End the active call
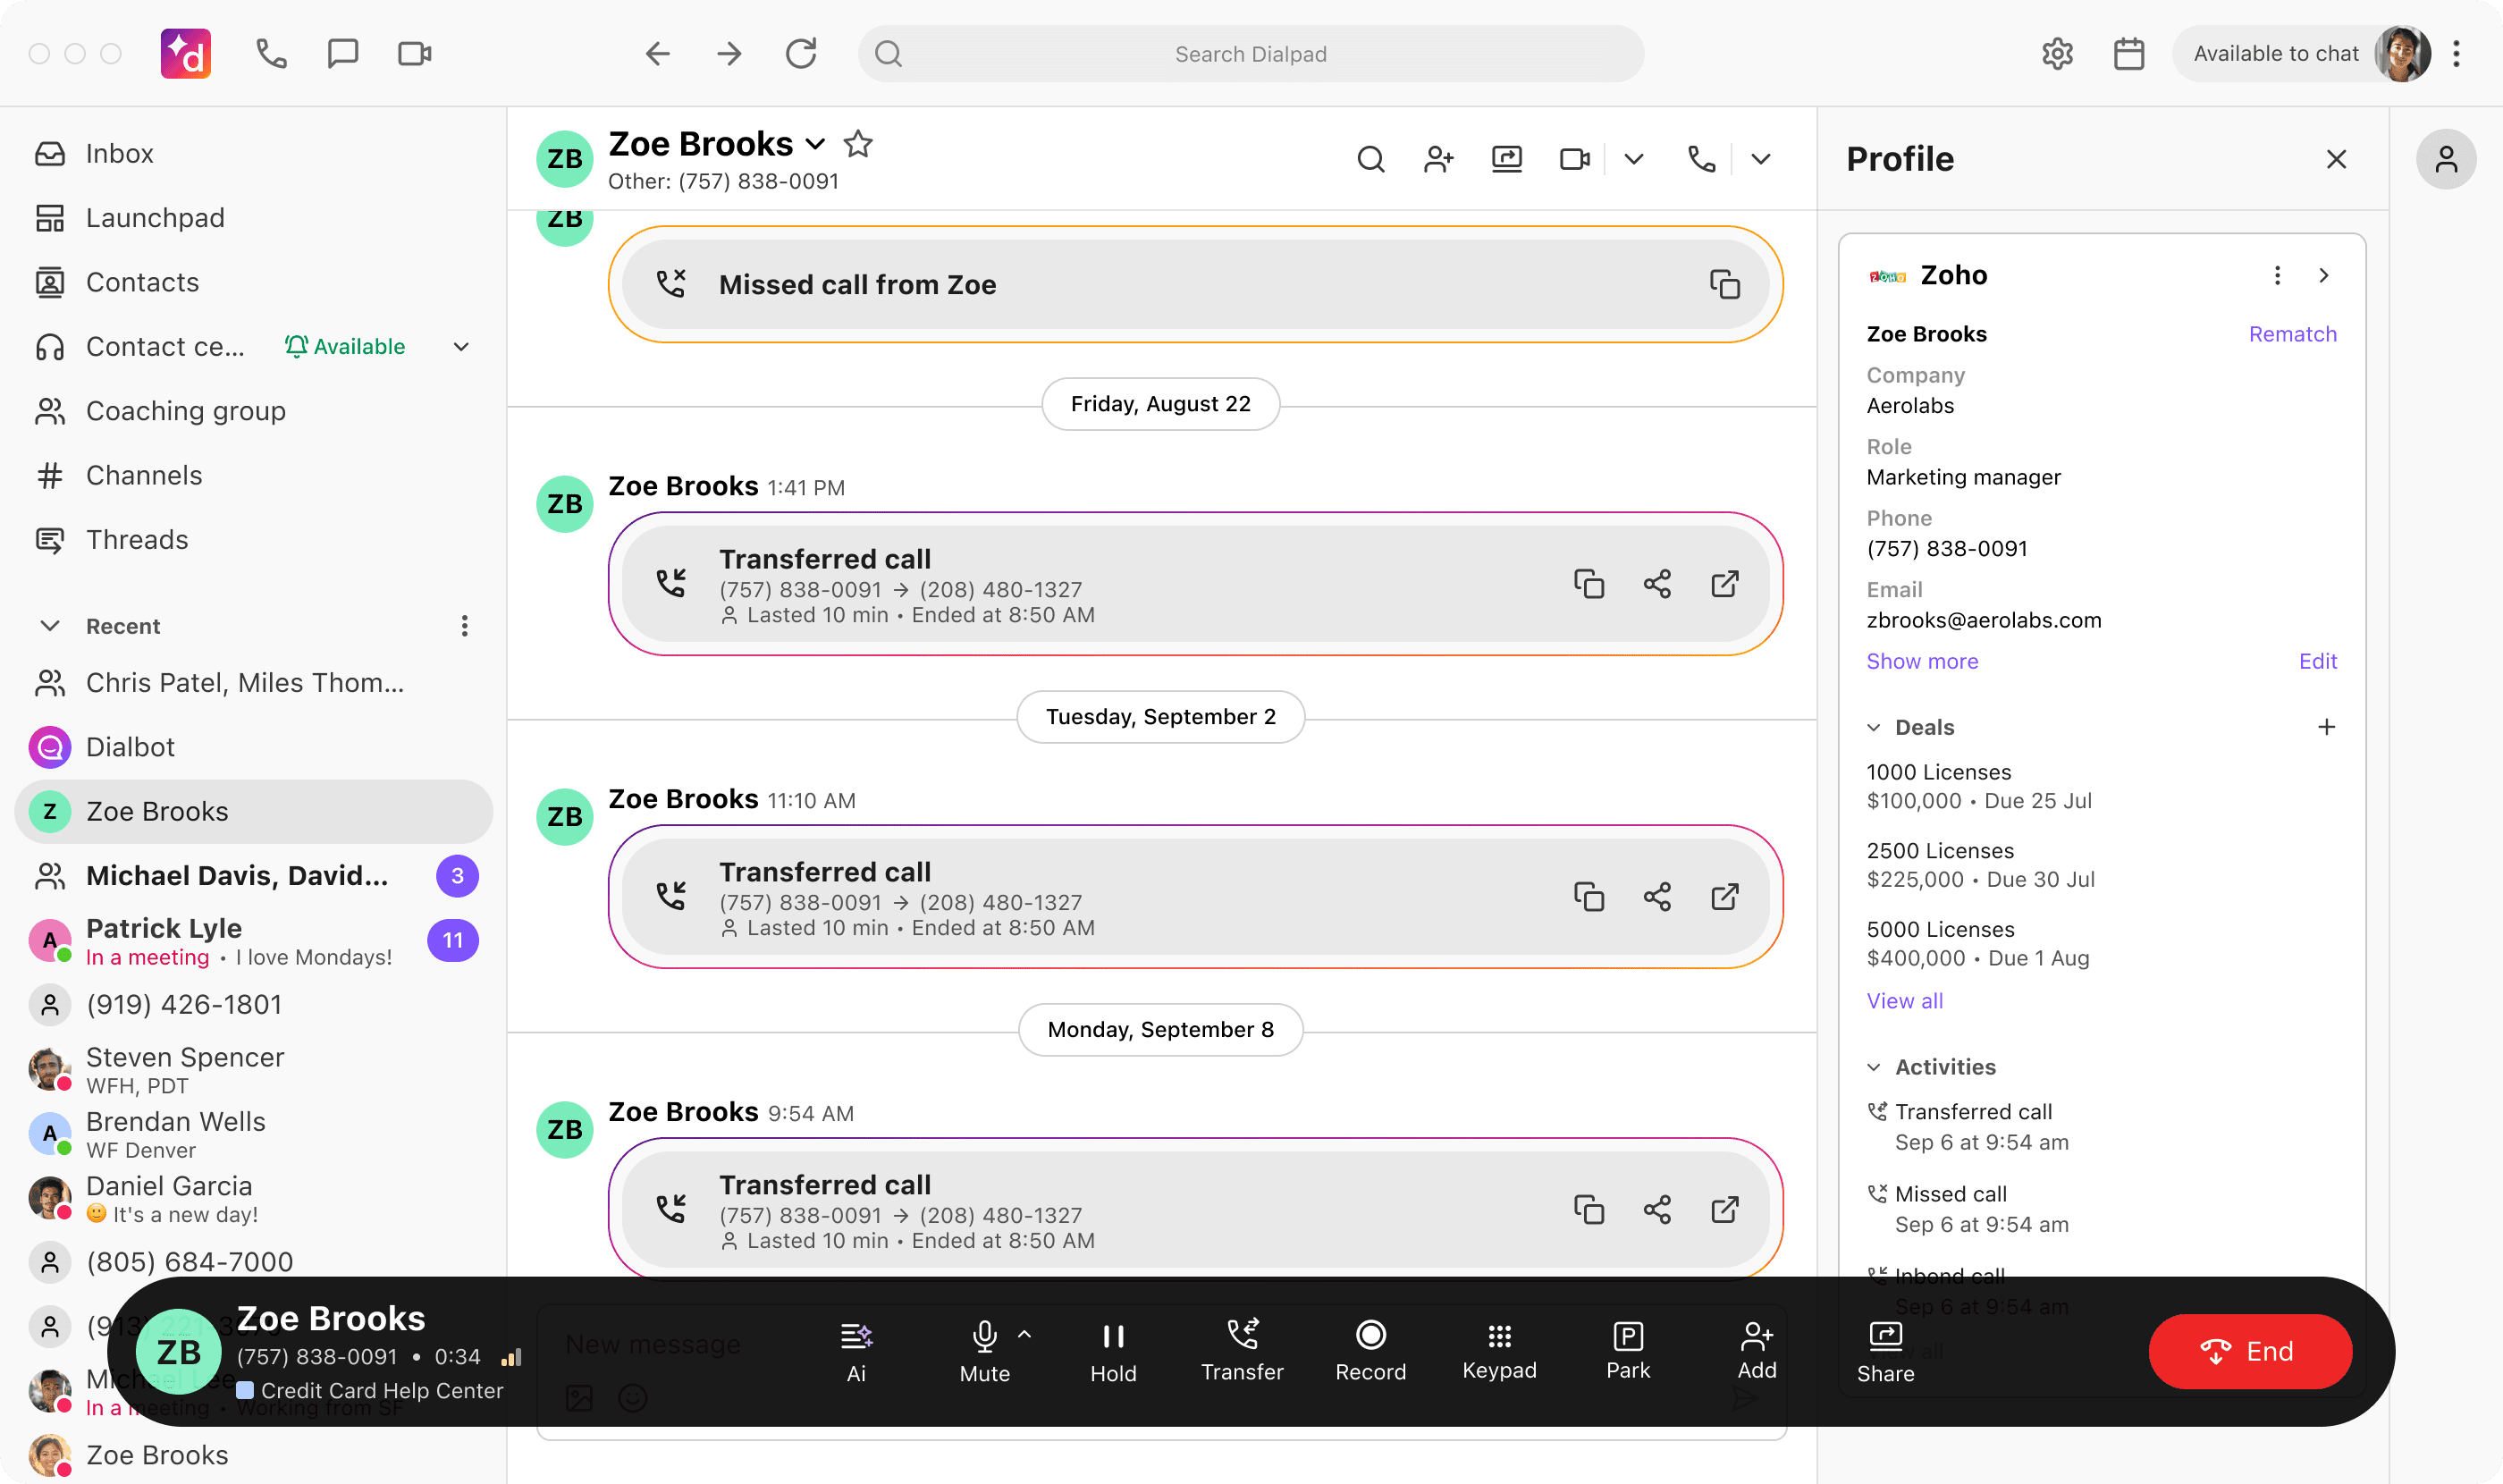2503x1484 pixels. [x=2250, y=1350]
